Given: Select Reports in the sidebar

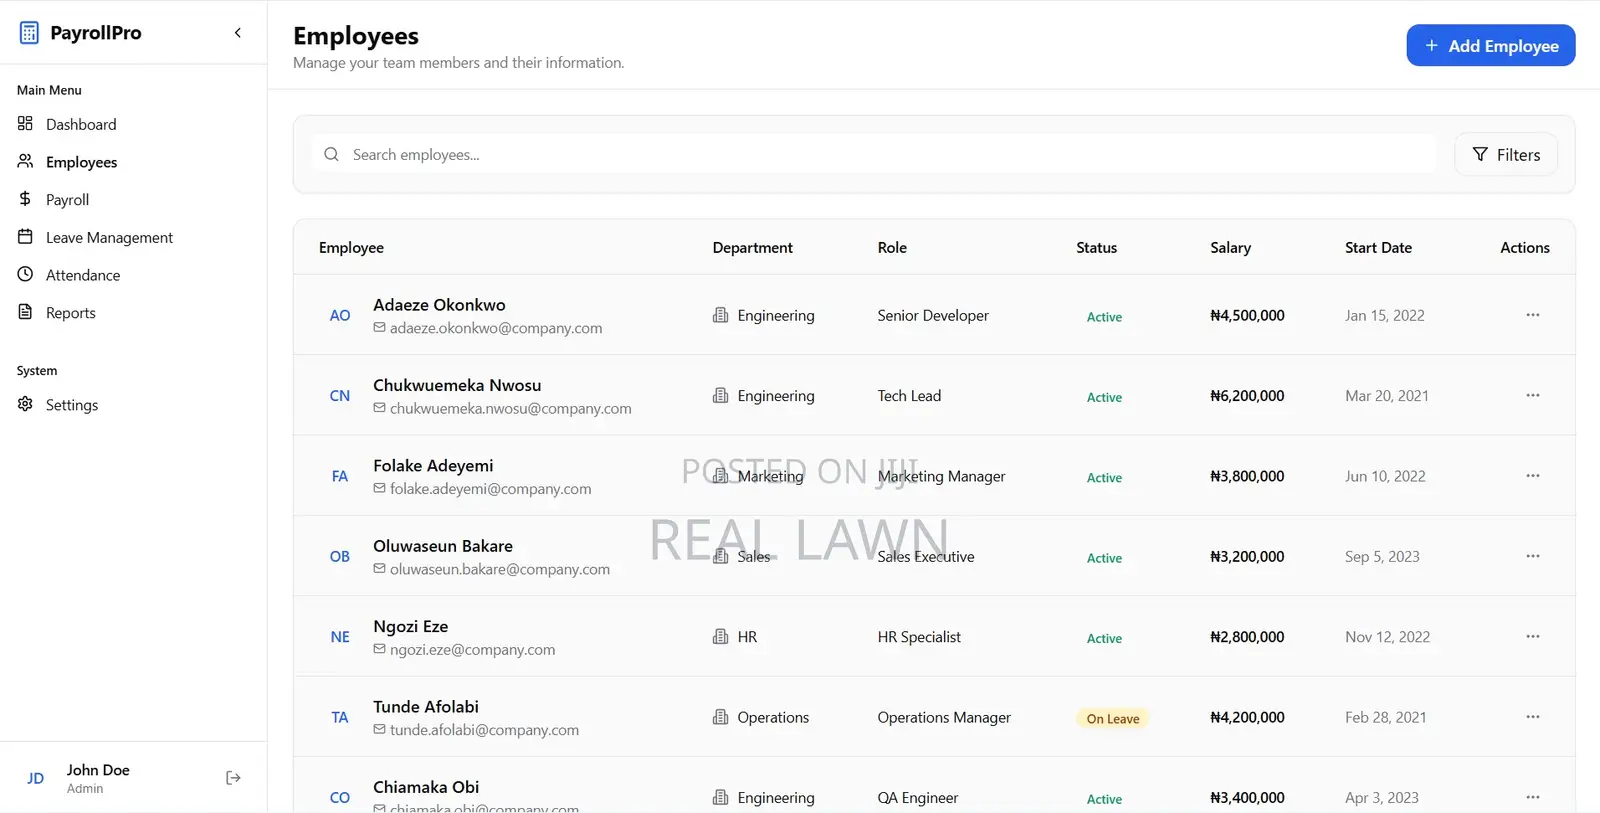Looking at the screenshot, I should (x=71, y=313).
